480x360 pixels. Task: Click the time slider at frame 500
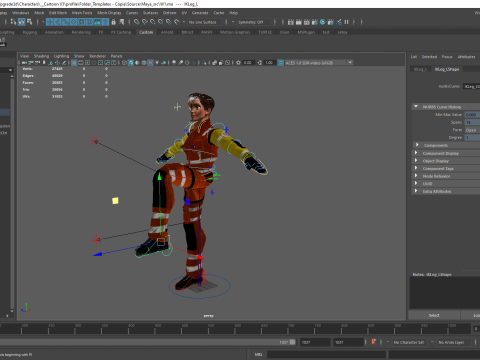(182, 328)
